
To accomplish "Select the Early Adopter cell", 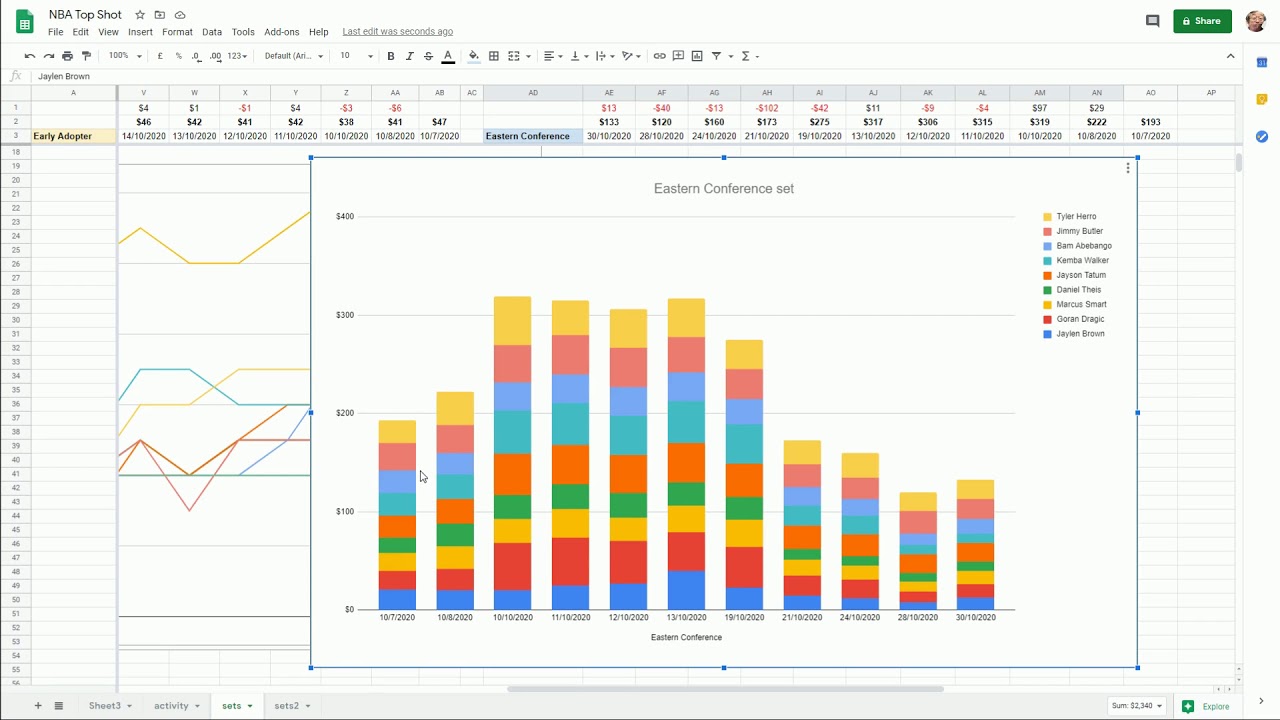I will click(x=73, y=136).
